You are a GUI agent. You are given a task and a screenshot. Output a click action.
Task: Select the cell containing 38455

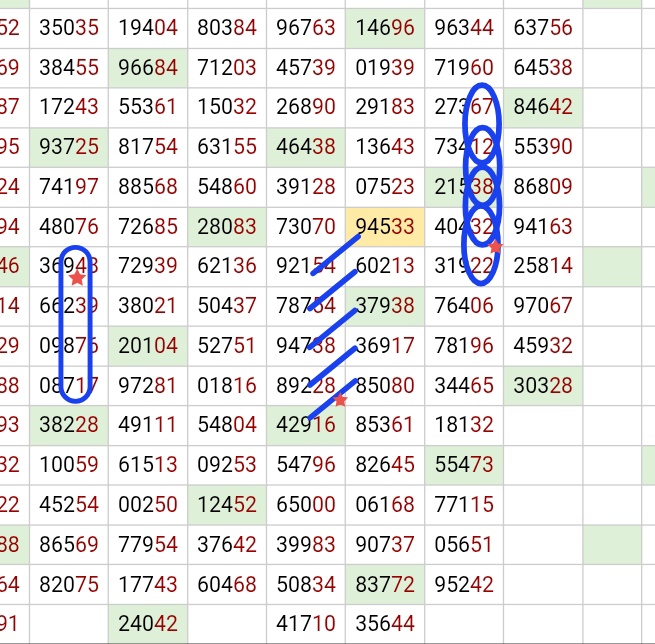coord(69,68)
